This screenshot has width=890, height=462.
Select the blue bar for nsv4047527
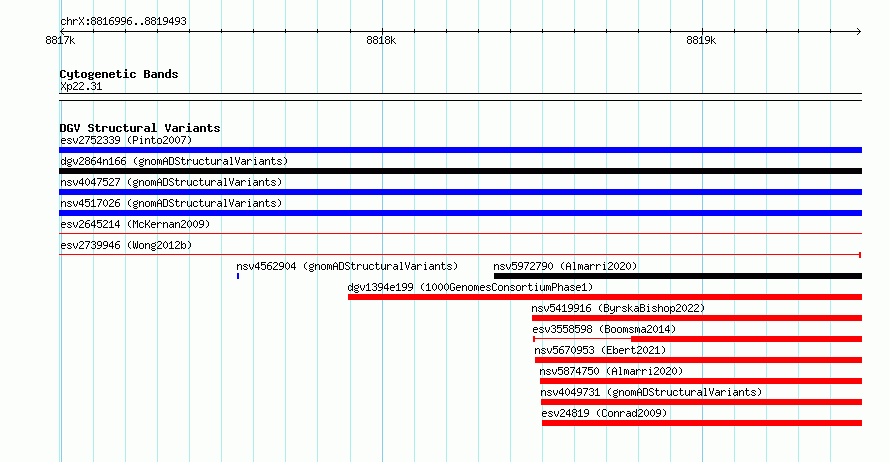[460, 192]
